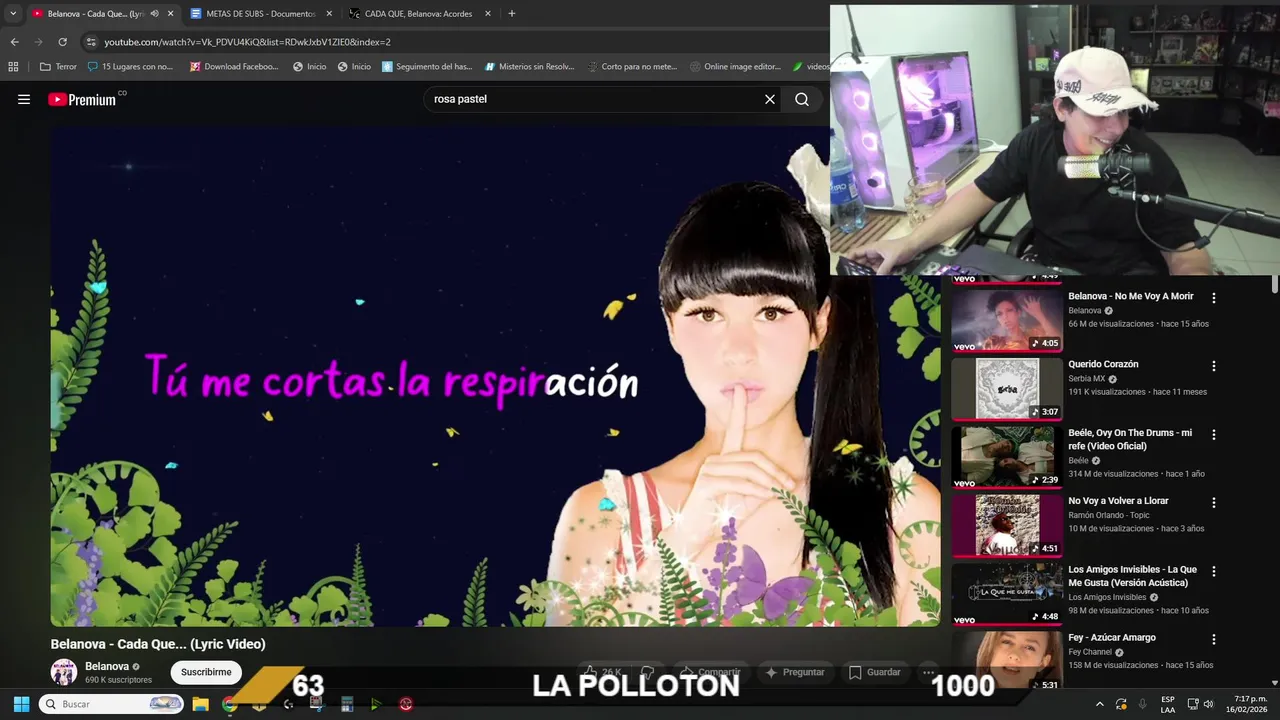Play 'Belanova - No Me Voy A Morir' thumbnail

(x=1006, y=320)
